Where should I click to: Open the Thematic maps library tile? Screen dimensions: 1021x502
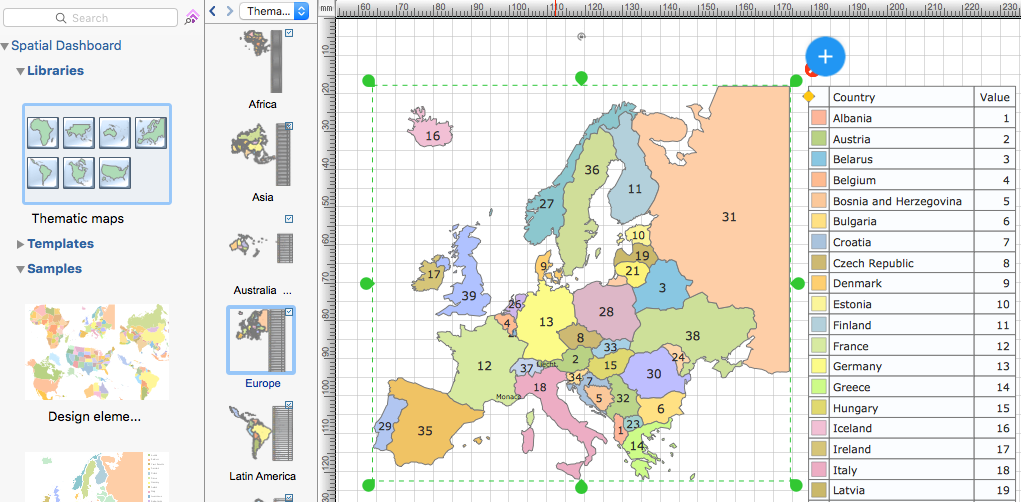[x=97, y=154]
